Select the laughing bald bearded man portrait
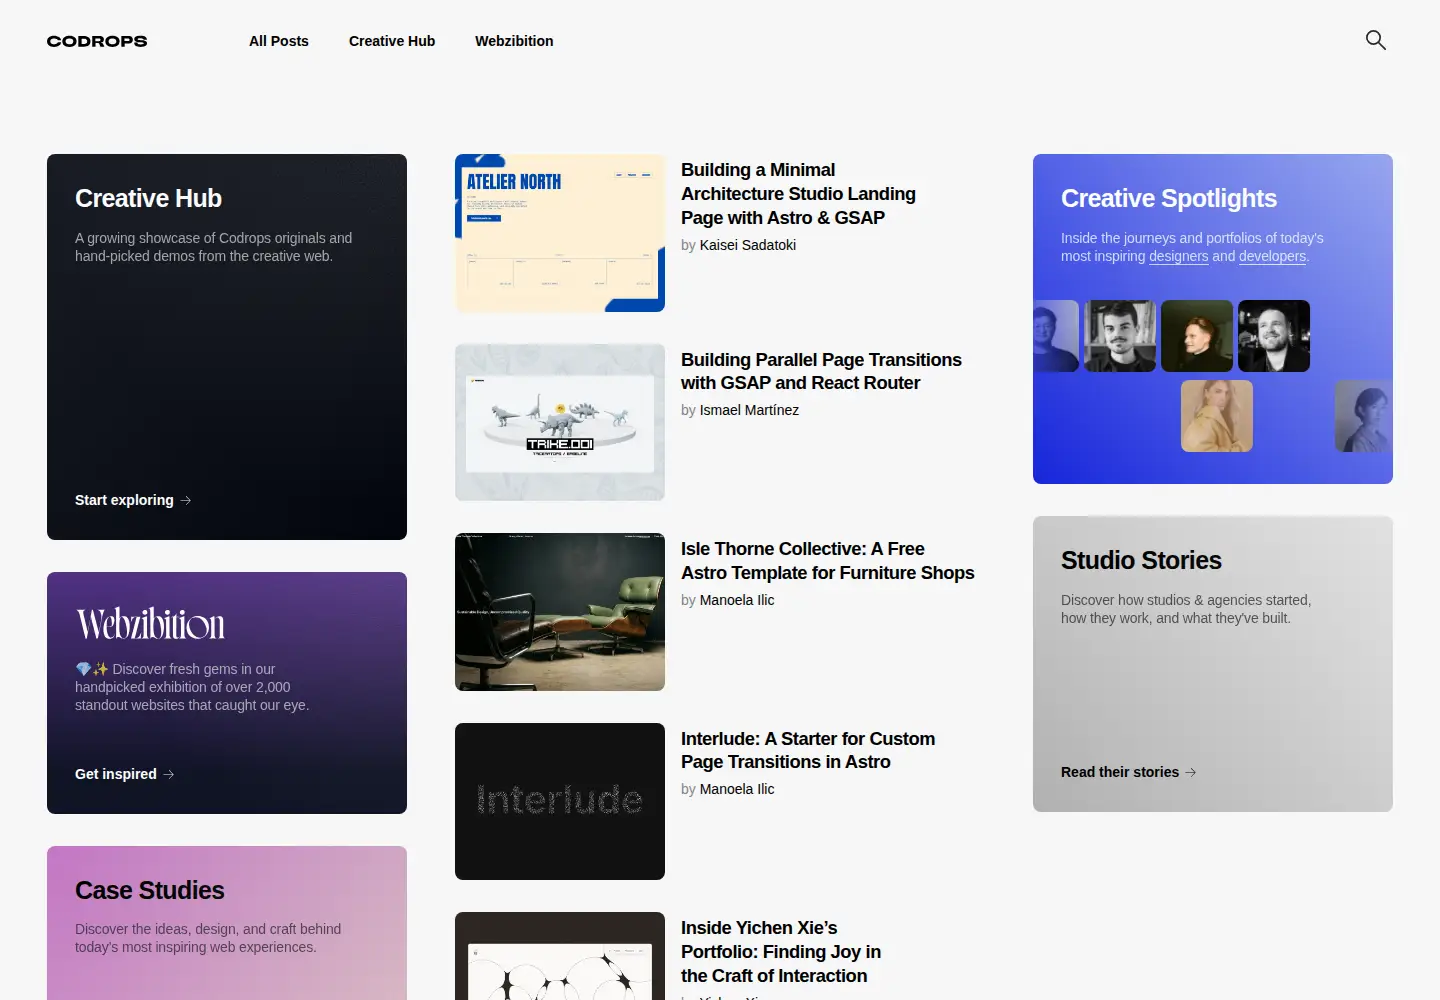This screenshot has width=1440, height=1000. coord(1274,336)
